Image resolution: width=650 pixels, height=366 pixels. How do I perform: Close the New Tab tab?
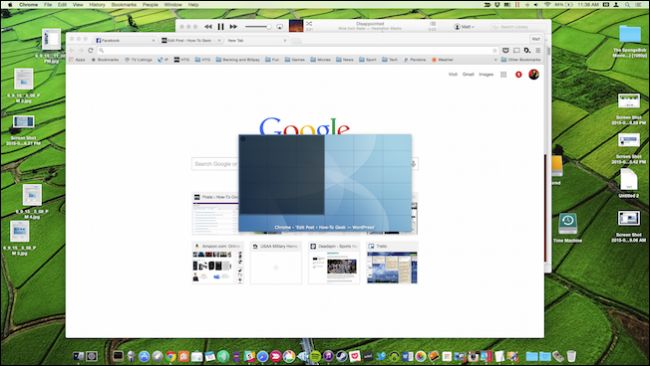click(285, 41)
